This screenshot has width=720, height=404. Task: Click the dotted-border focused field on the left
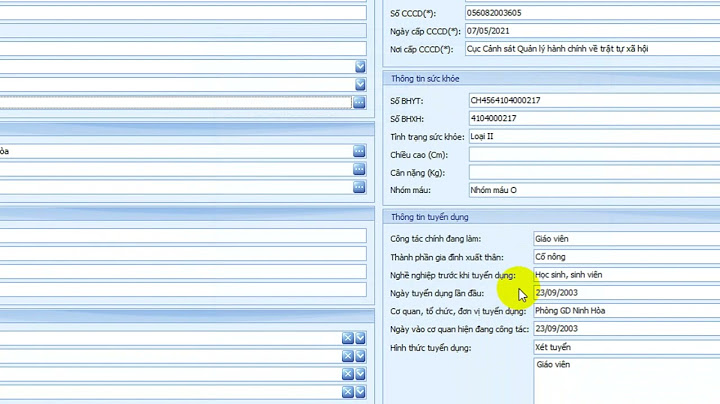click(176, 102)
